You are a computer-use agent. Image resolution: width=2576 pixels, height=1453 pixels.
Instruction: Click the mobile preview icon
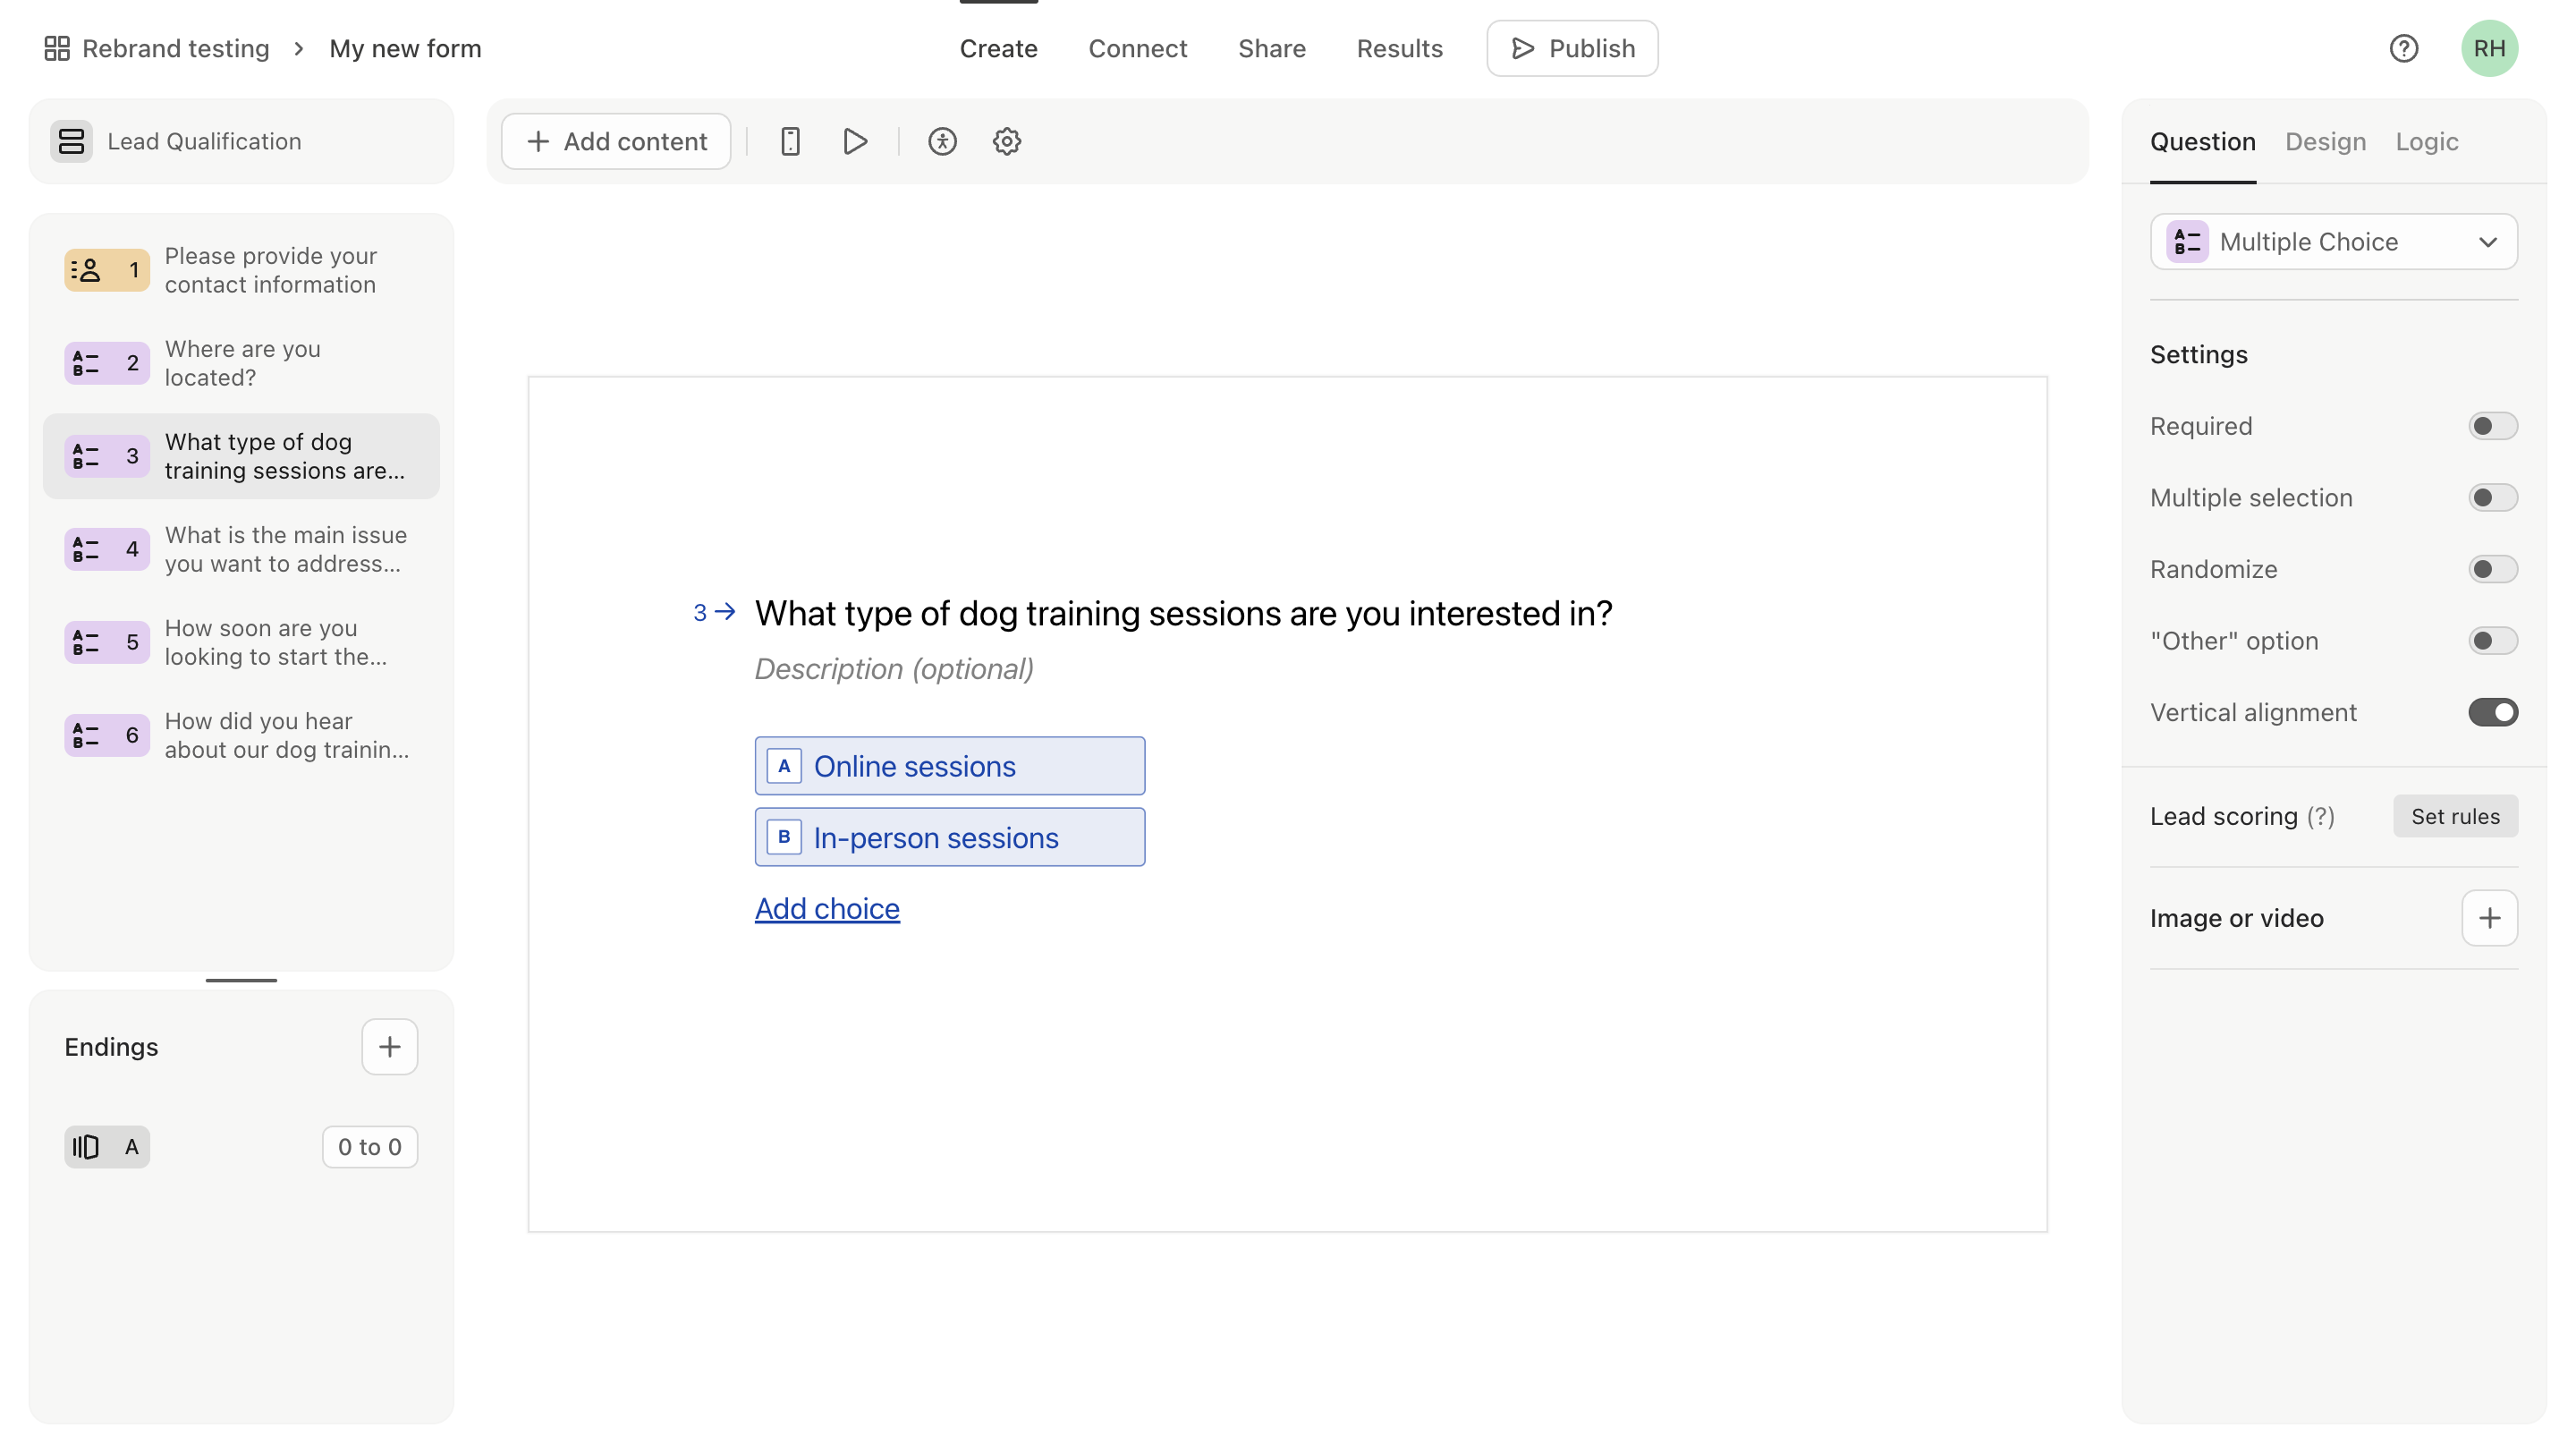(x=789, y=141)
